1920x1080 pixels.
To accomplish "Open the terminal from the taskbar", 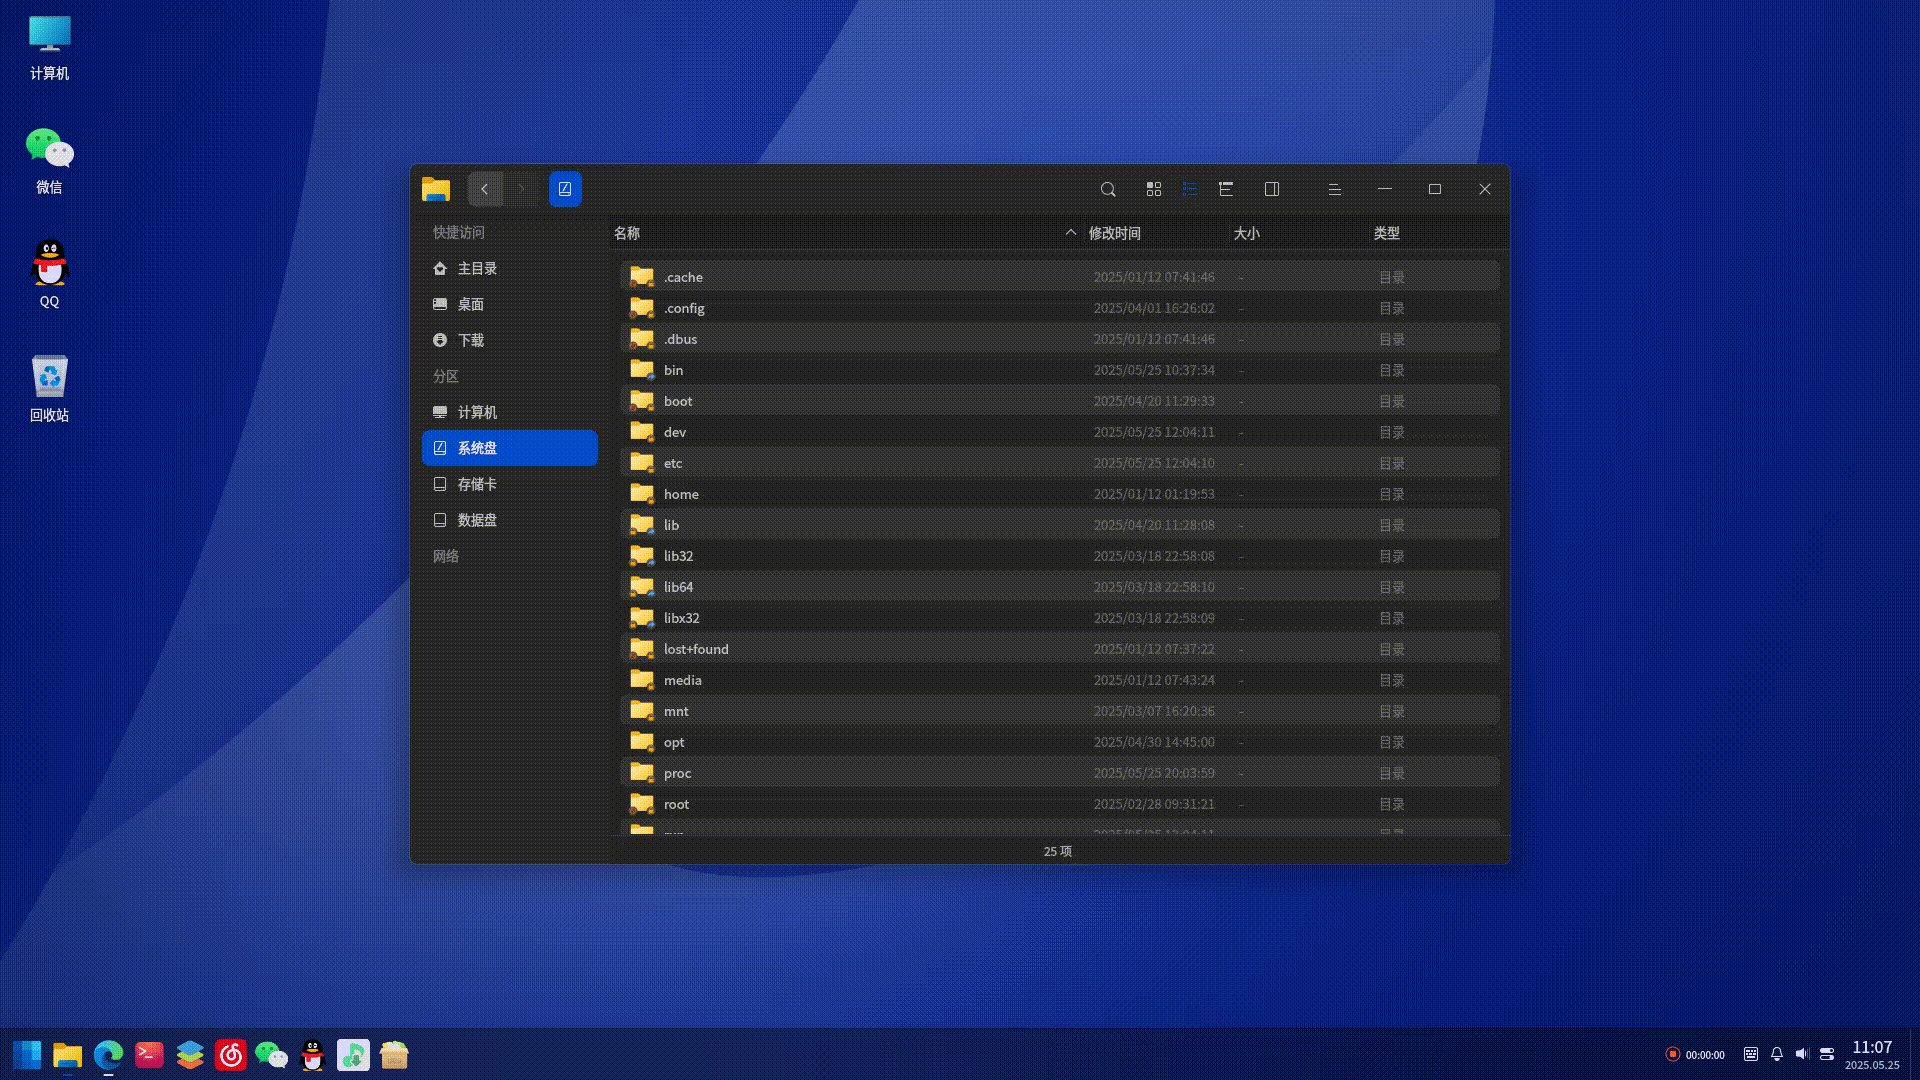I will point(149,1055).
